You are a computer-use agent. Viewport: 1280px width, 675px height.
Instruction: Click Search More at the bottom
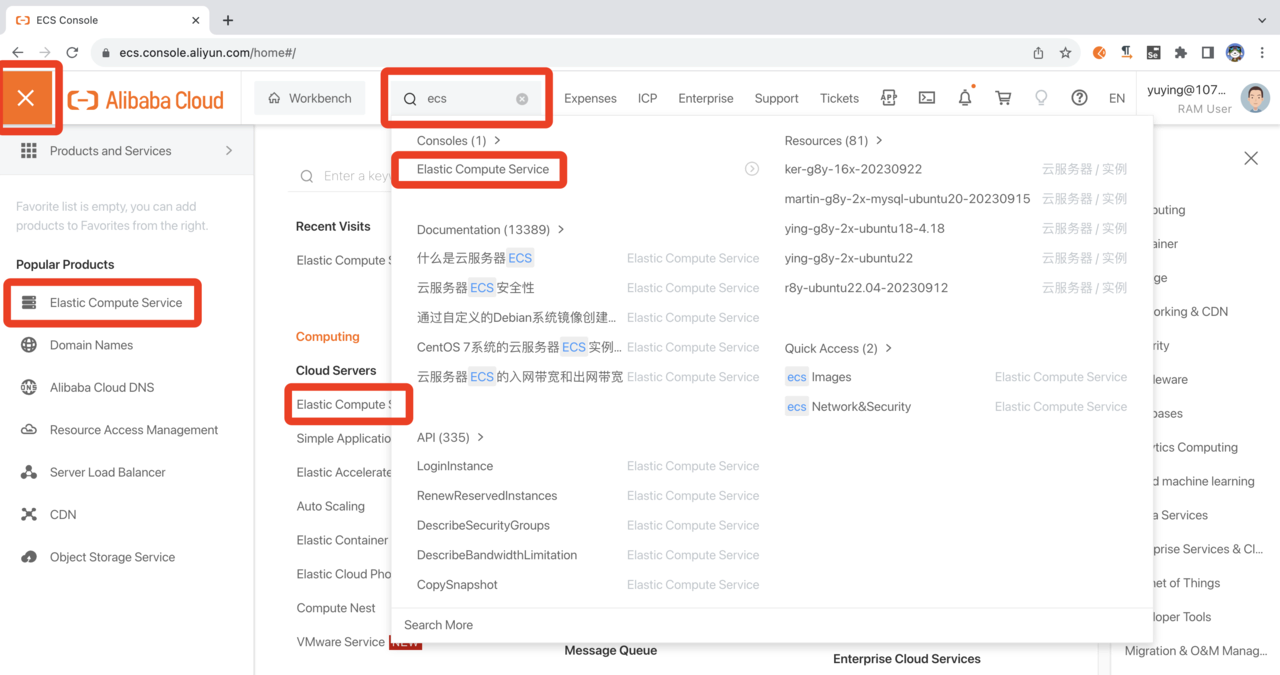point(438,624)
